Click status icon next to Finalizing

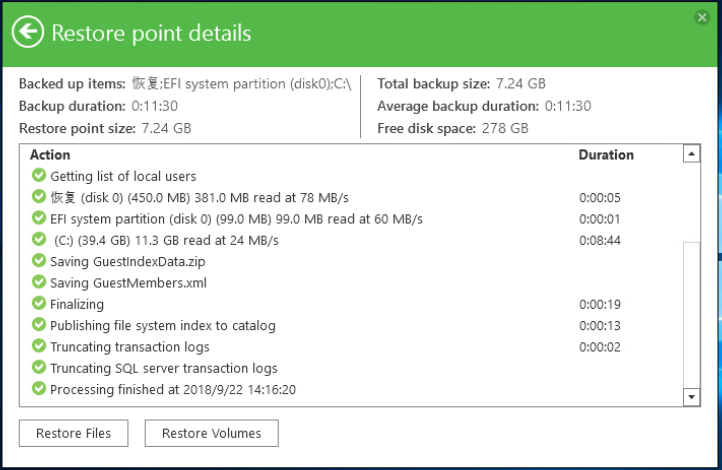pyautogui.click(x=39, y=303)
